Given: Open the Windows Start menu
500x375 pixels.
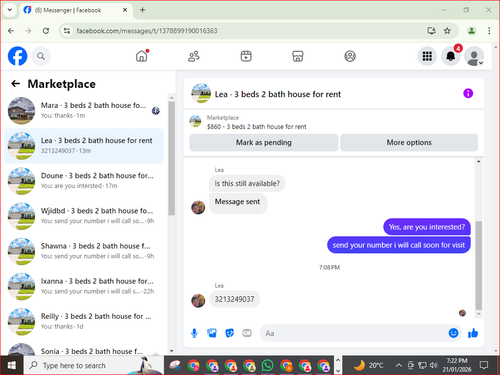Looking at the screenshot, I should [x=12, y=365].
